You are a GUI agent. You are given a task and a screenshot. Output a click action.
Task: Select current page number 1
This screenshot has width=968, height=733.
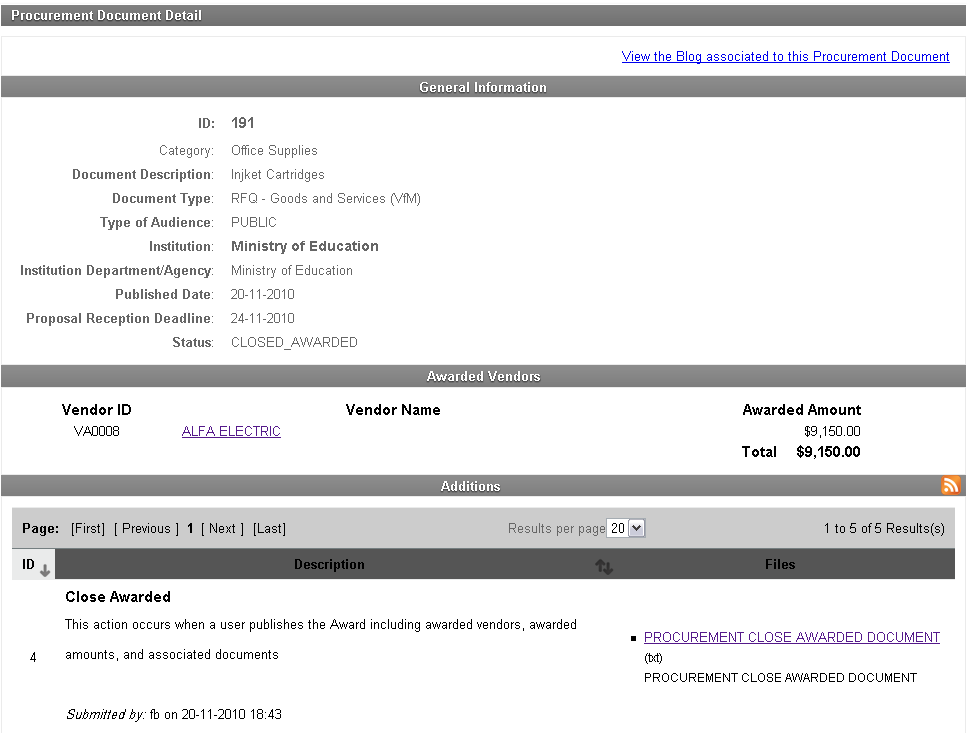point(190,529)
